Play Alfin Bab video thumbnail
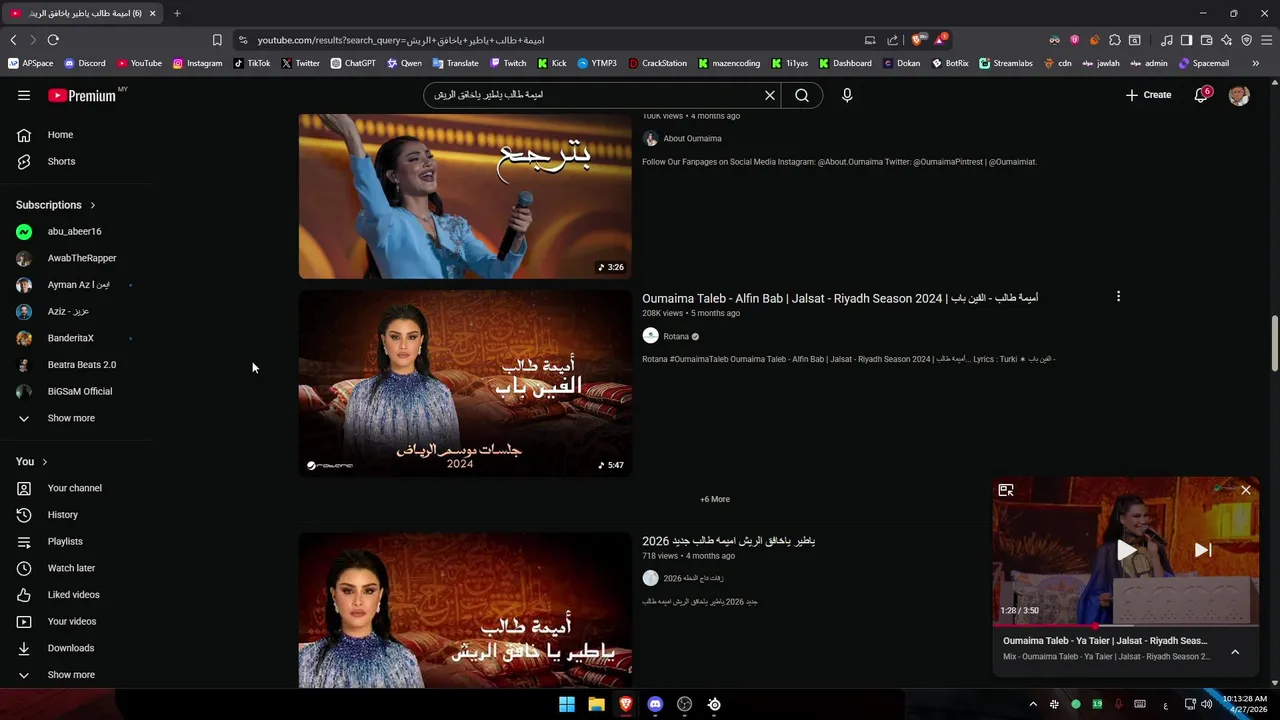This screenshot has width=1280, height=720. 465,383
